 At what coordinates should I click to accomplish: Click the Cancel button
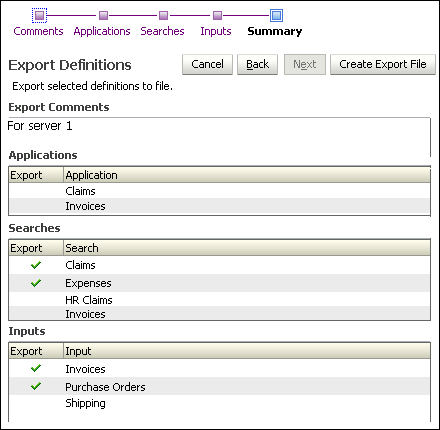(x=207, y=64)
